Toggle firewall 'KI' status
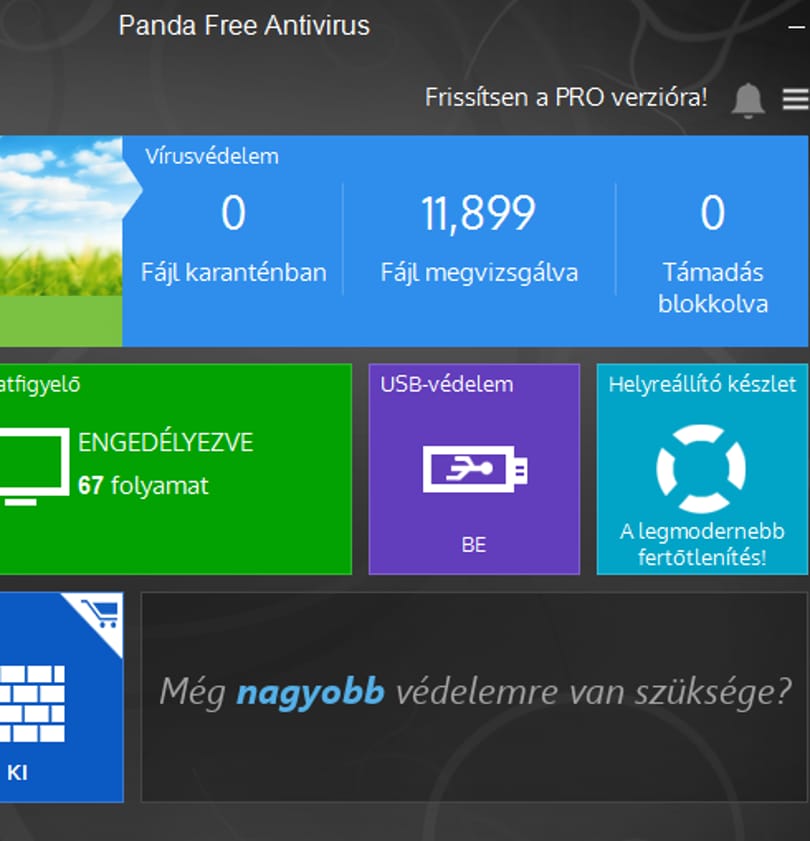The height and width of the screenshot is (841, 810). click(17, 773)
